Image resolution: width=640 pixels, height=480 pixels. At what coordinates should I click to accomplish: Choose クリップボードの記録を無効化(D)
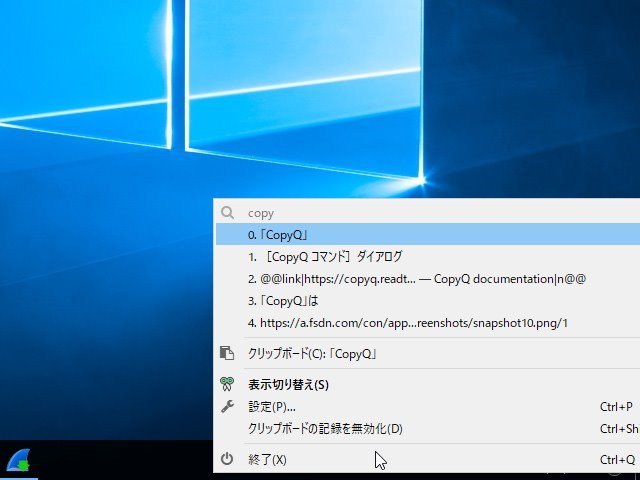(428, 429)
